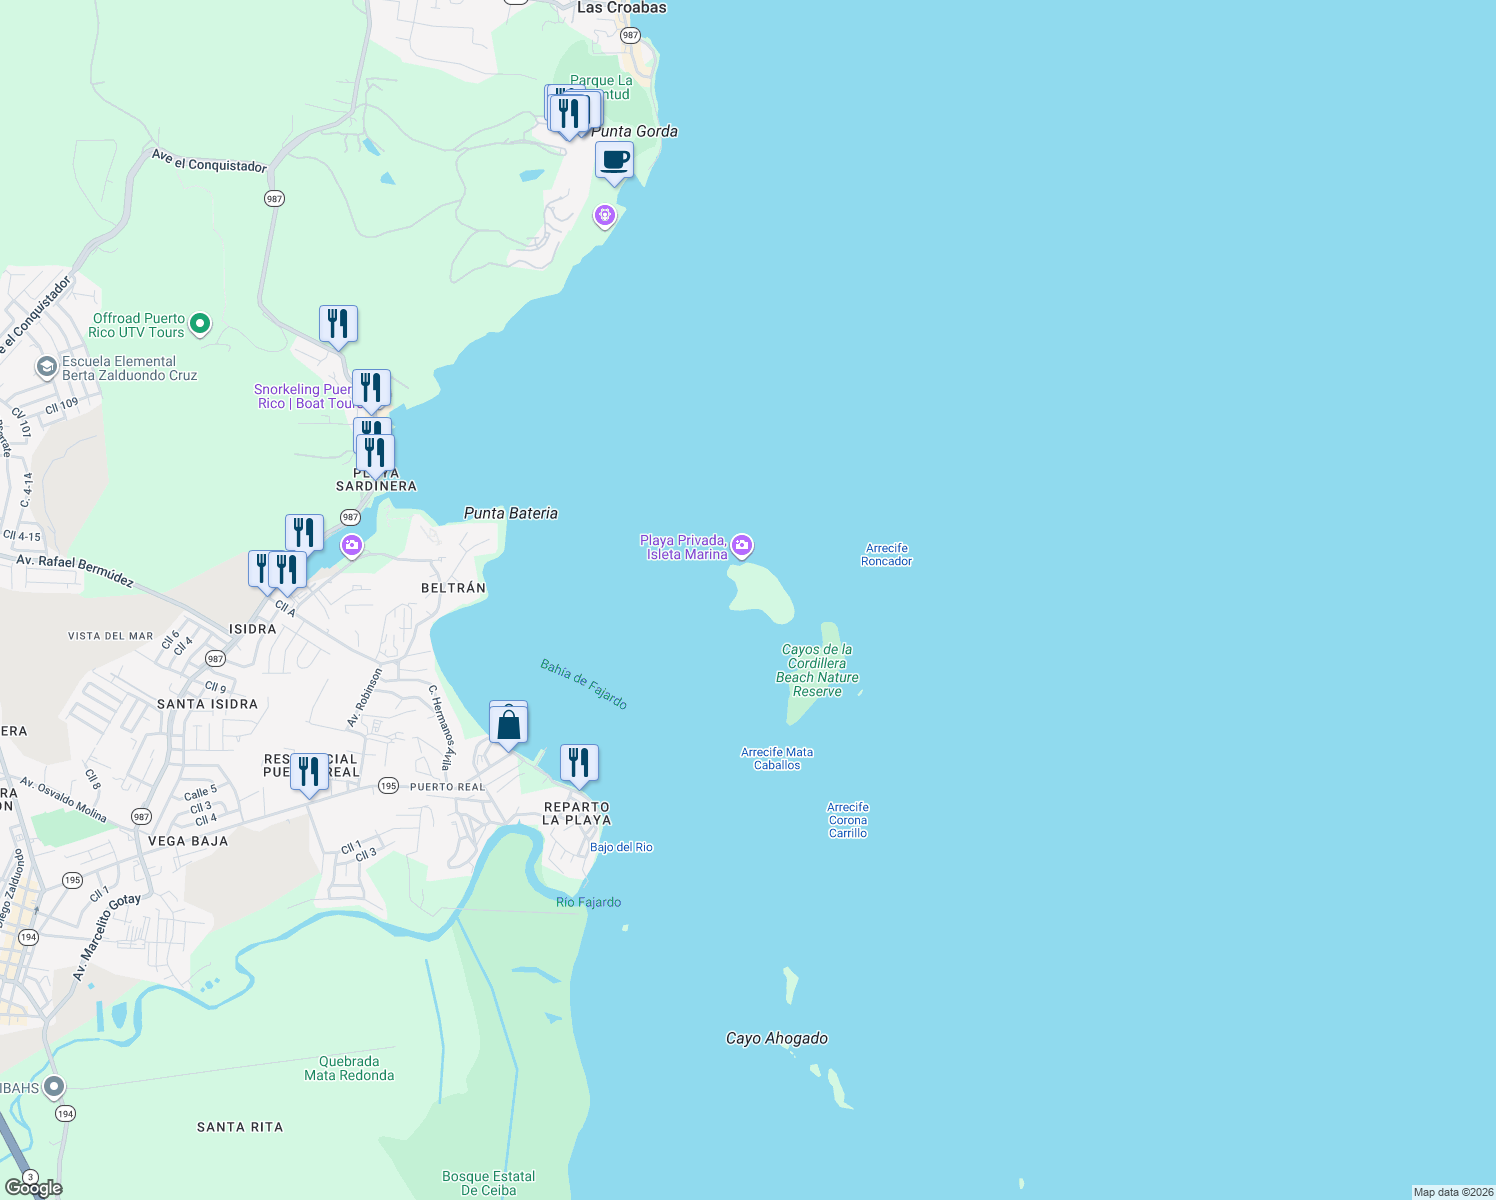Click the Playa Privada, Isleta Marina label

click(684, 546)
